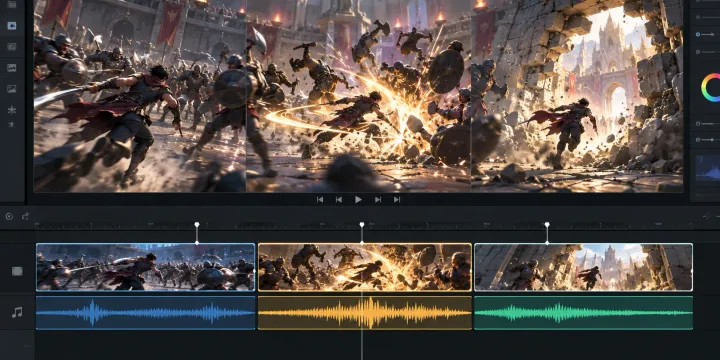Screen dimensions: 720x360
Task: Click the timeline marker above the yellow clip
Action: [362, 225]
